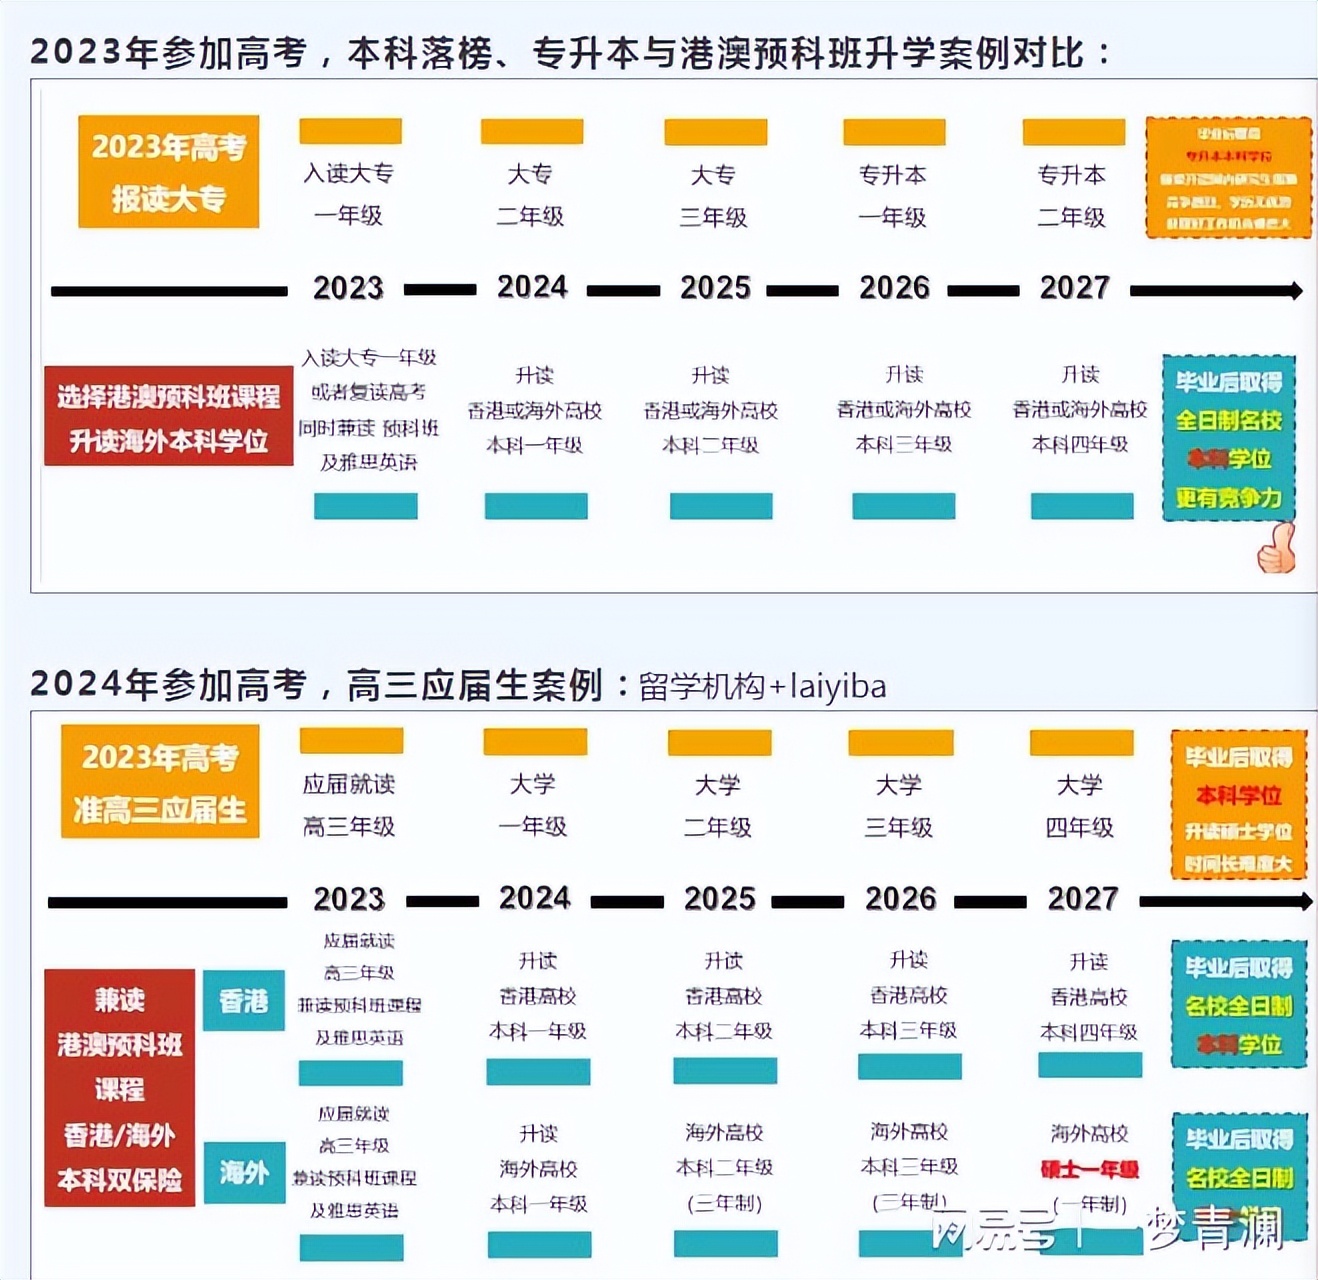
Task: Click the text 大学 一年级
Action: tap(533, 805)
